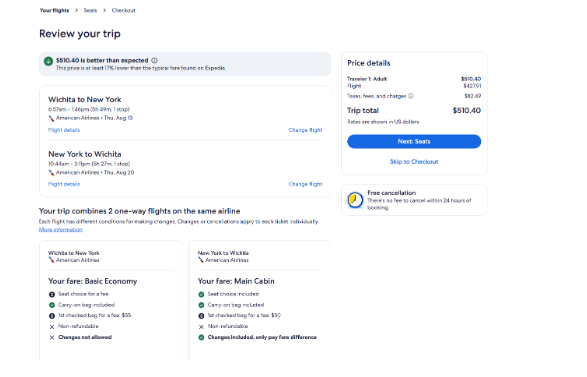Click the Free cancellation clock icon
Viewport: 587px width, 377px height.
coord(355,200)
